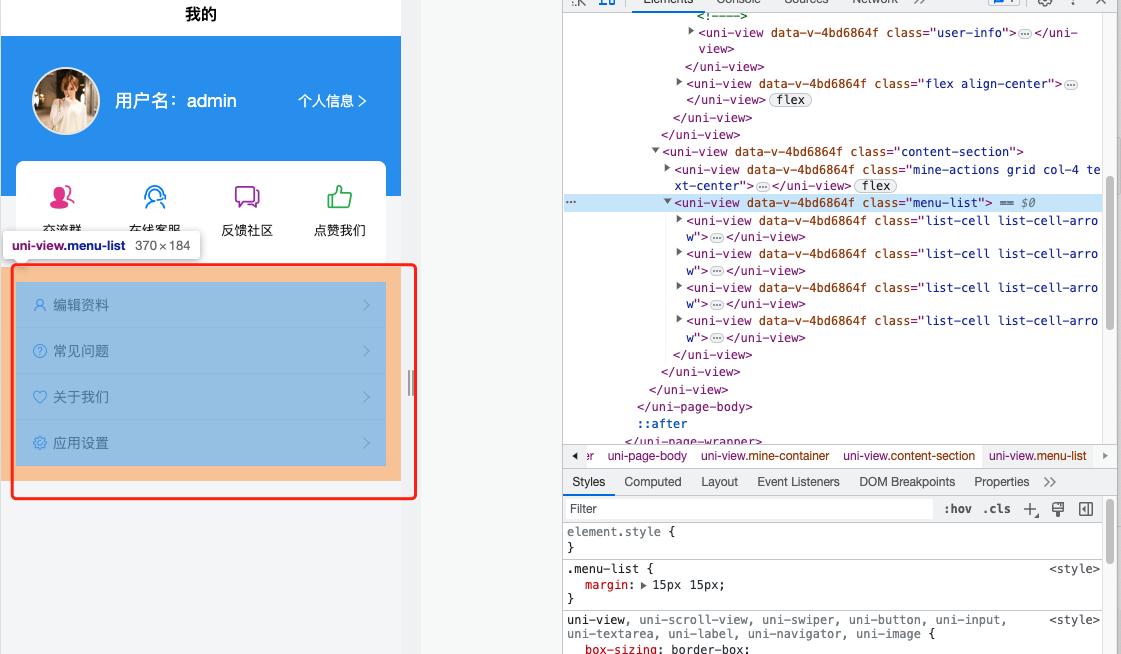Screen dimensions: 1121x654
Task: Open online customer service headset icon
Action: click(x=154, y=197)
